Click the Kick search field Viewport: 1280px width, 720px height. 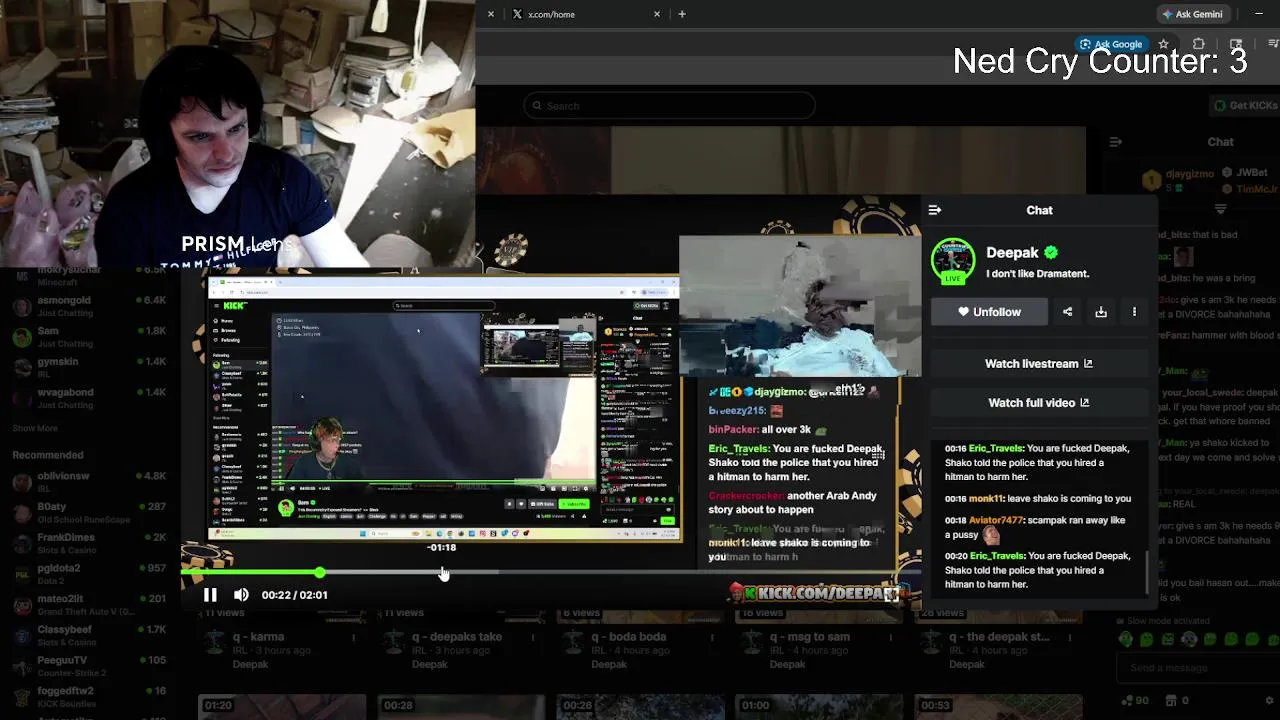tap(669, 106)
